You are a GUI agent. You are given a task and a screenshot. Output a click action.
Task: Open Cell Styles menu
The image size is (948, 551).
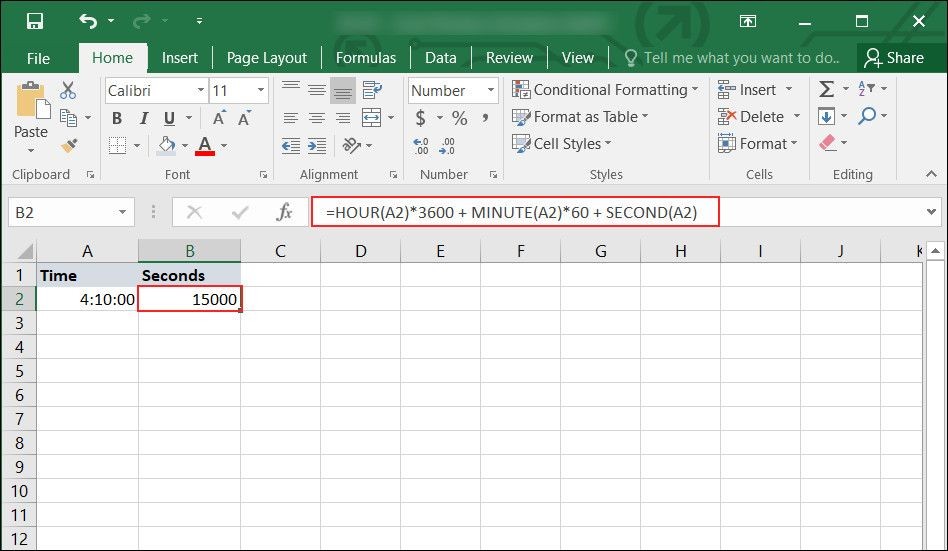562,144
